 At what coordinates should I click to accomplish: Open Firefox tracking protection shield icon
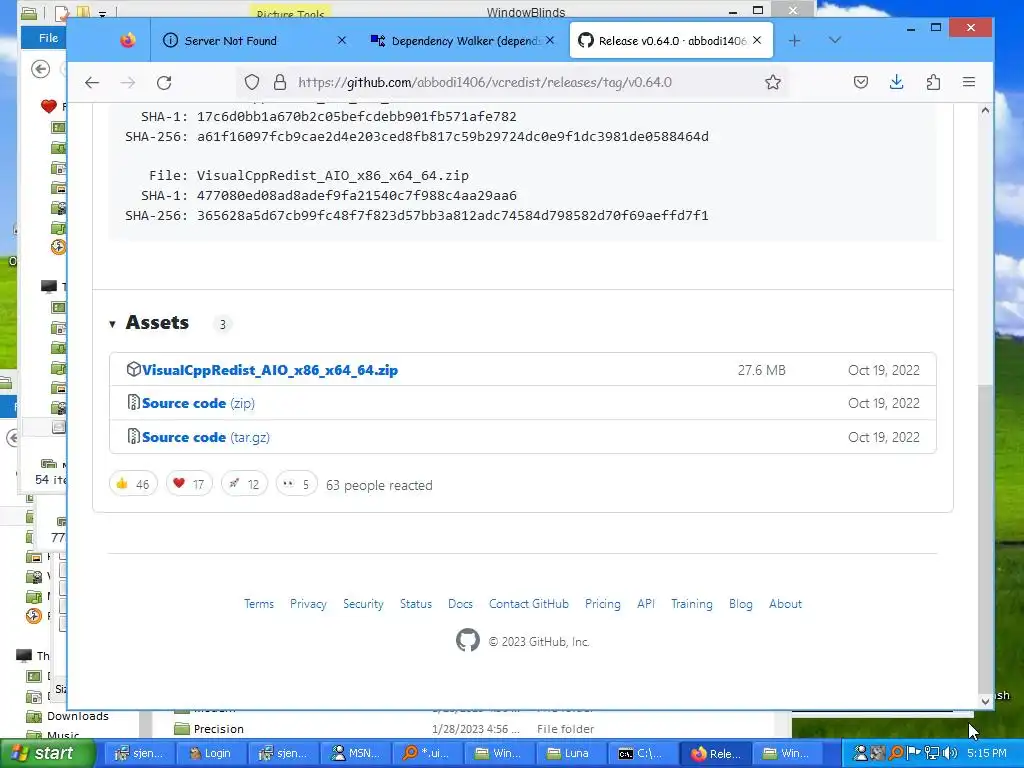251,82
